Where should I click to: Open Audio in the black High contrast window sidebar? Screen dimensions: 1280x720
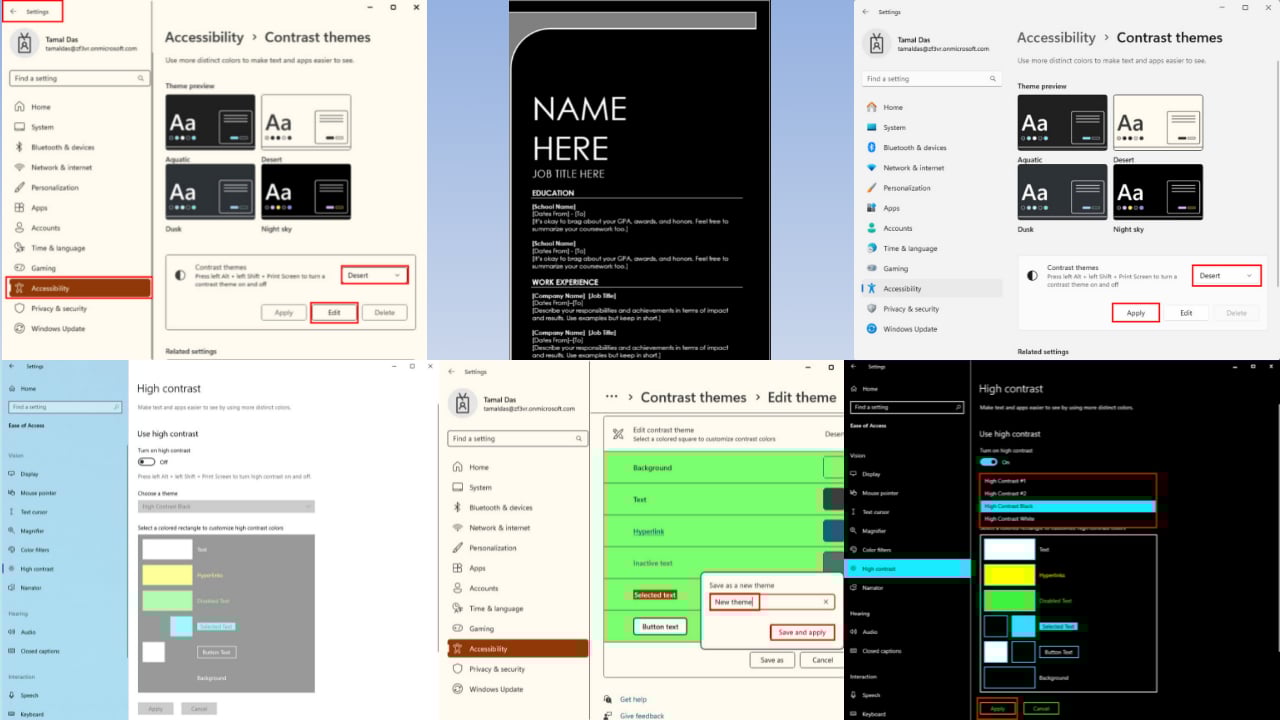click(x=869, y=632)
